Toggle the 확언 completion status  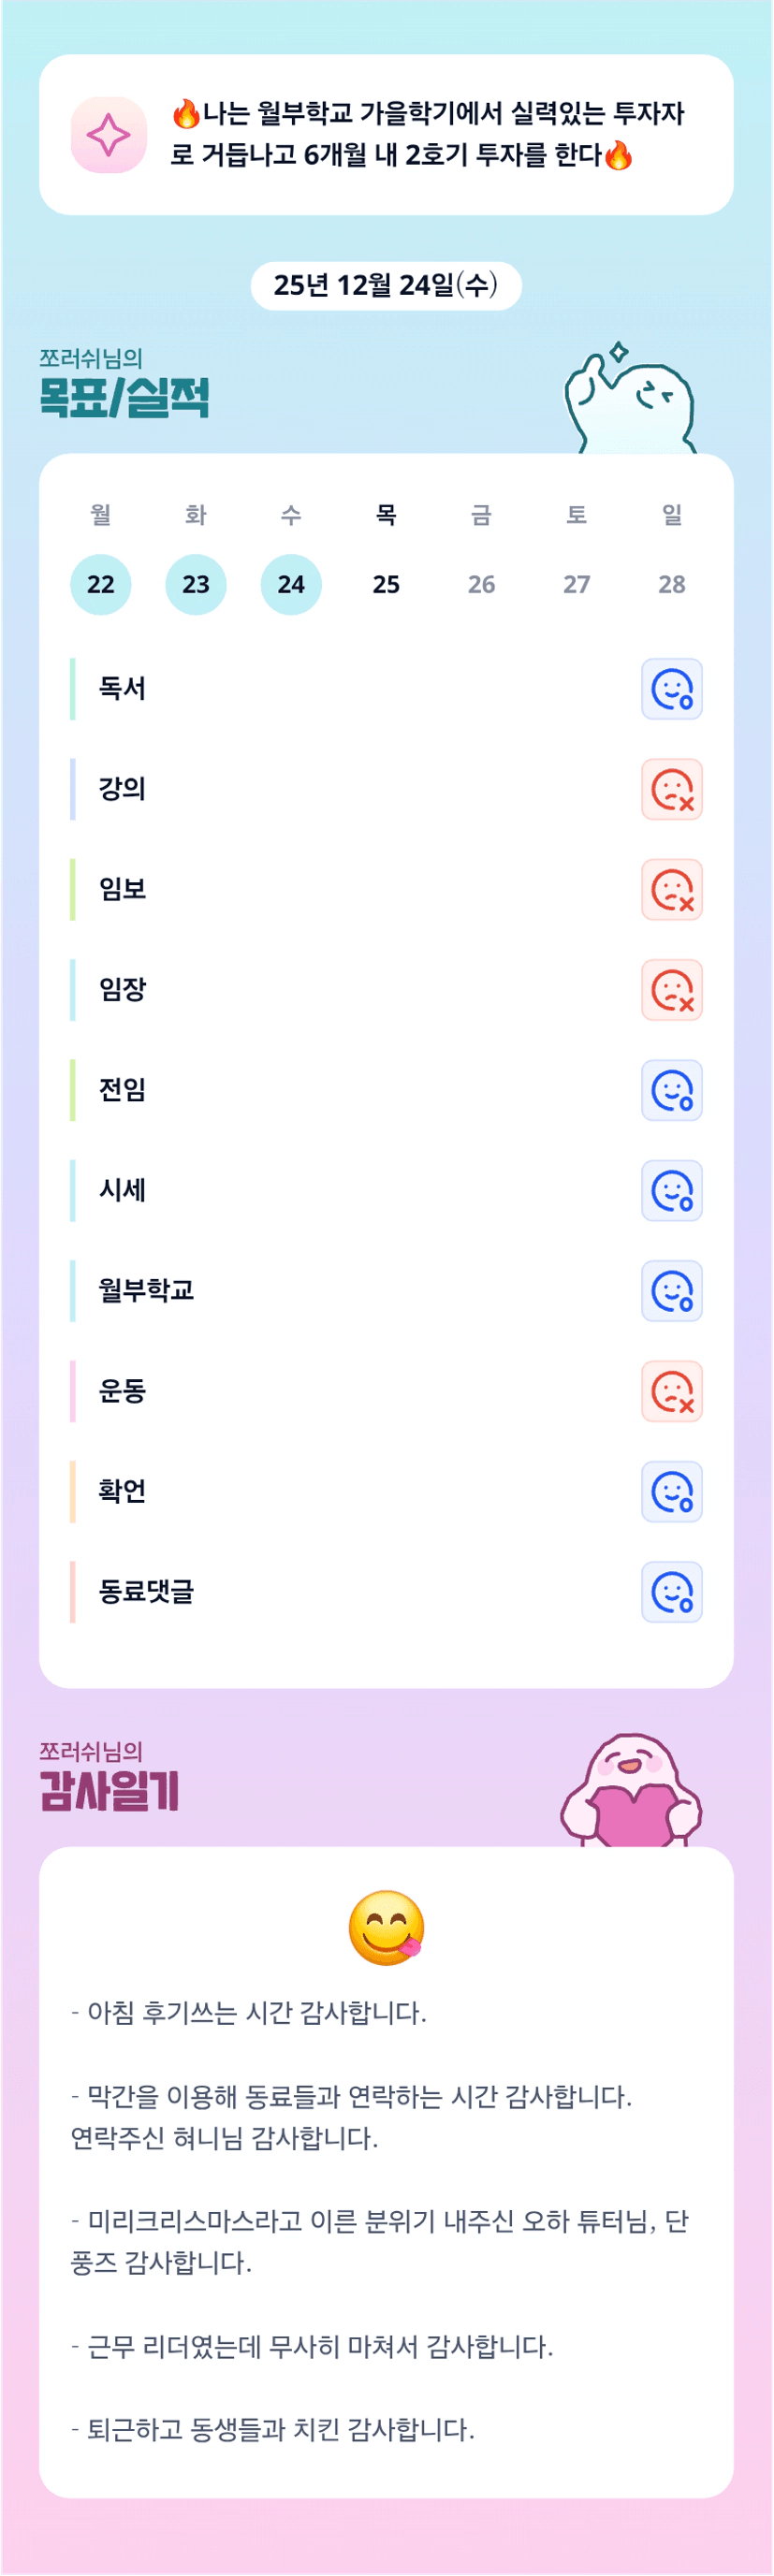[x=671, y=1492]
